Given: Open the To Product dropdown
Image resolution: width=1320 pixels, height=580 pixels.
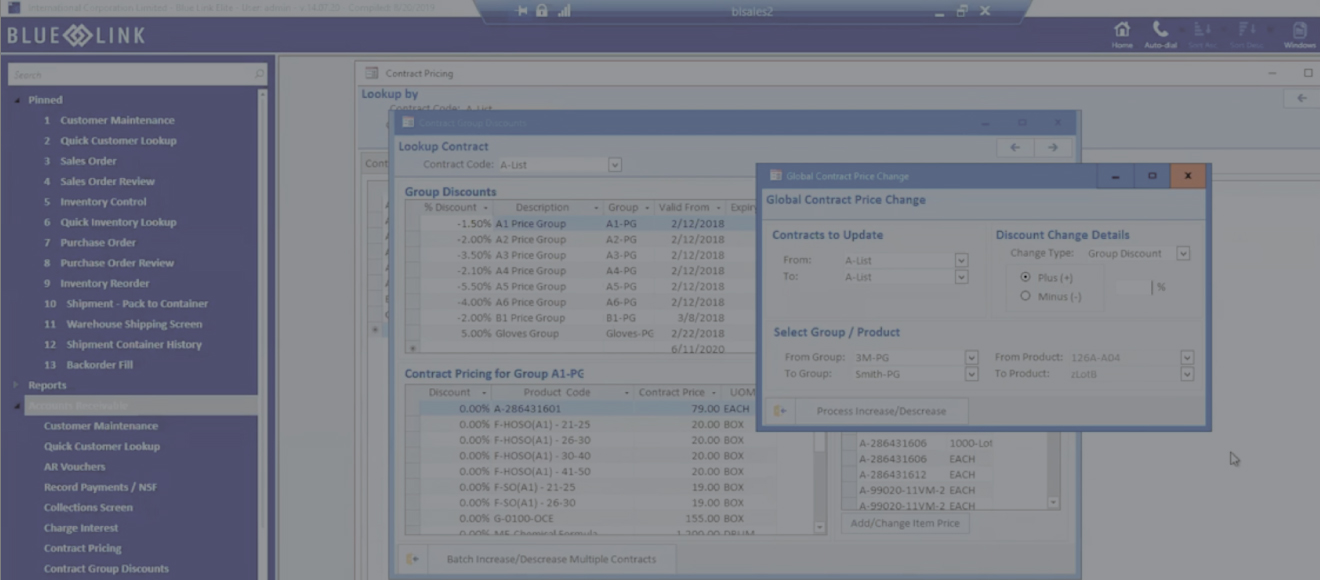Looking at the screenshot, I should 1187,374.
